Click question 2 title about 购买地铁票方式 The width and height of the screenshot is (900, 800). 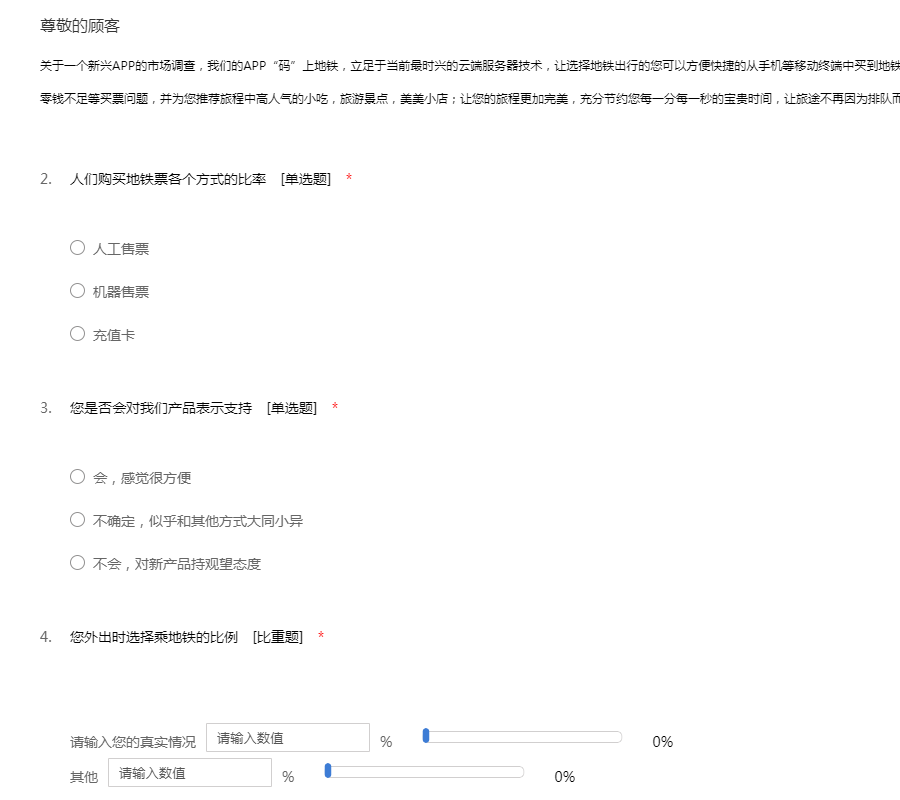click(167, 179)
